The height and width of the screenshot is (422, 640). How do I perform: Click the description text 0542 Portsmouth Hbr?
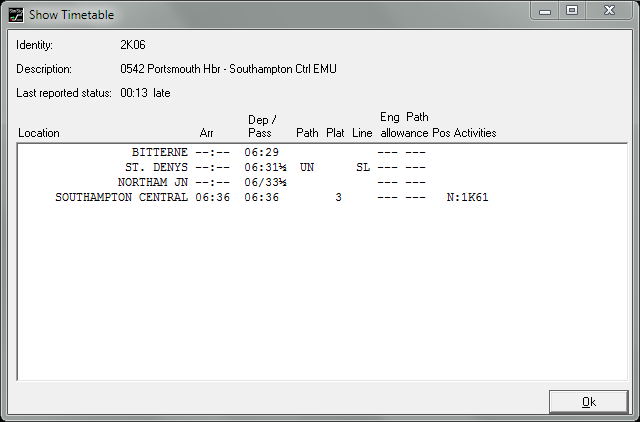tap(170, 69)
